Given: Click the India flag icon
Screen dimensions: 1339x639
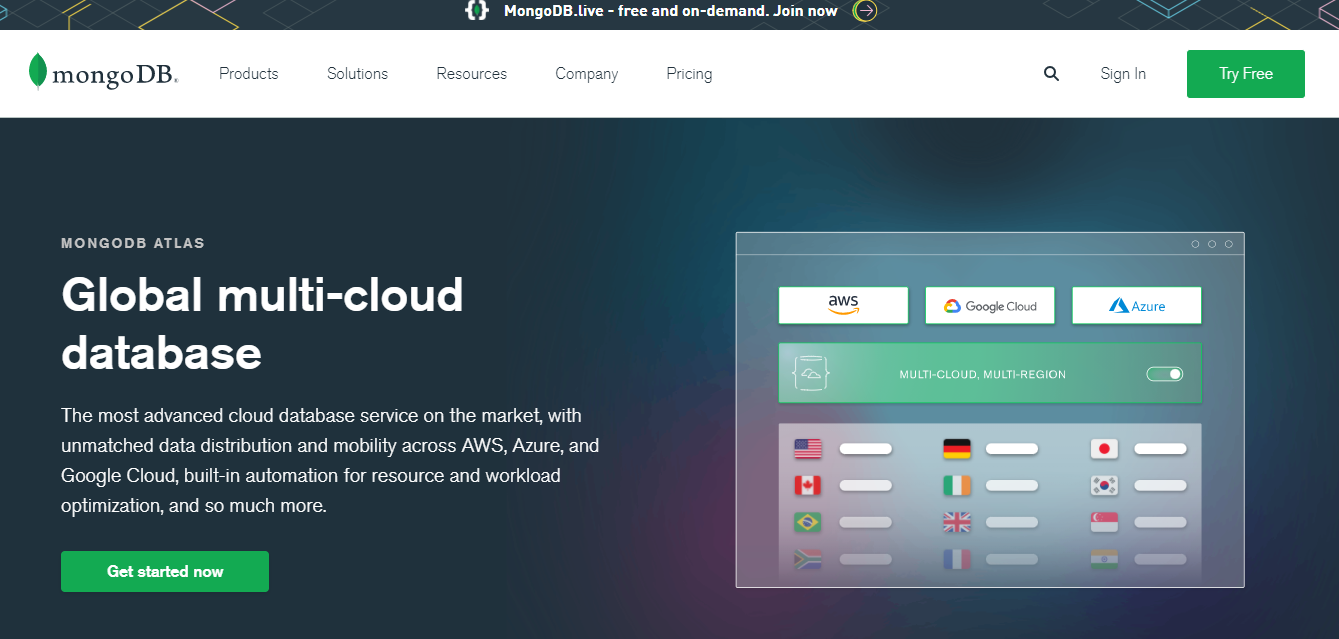Looking at the screenshot, I should click(1104, 559).
